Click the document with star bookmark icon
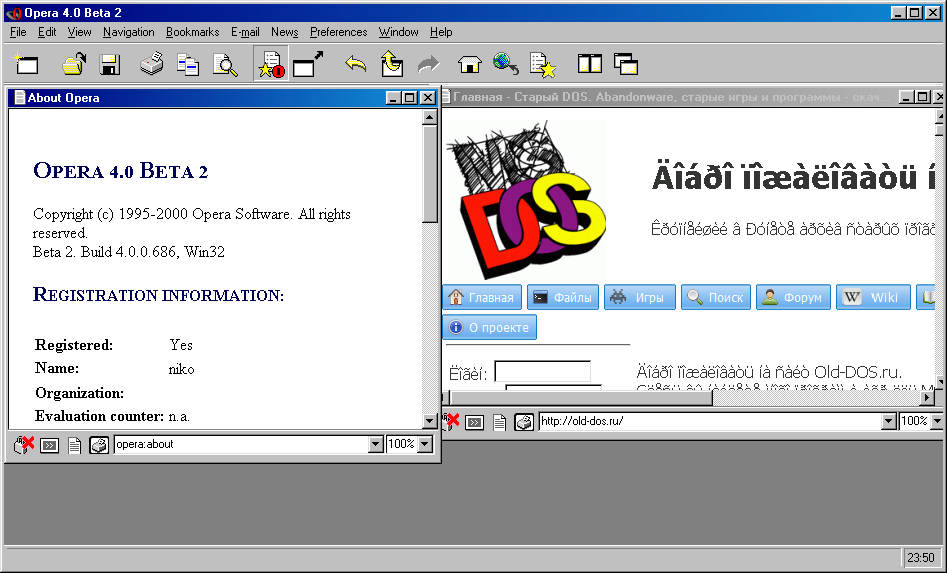Image resolution: width=947 pixels, height=573 pixels. 542,64
